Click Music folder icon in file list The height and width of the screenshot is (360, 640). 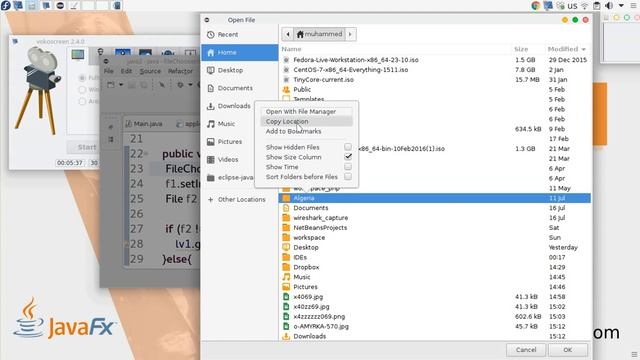coord(286,277)
